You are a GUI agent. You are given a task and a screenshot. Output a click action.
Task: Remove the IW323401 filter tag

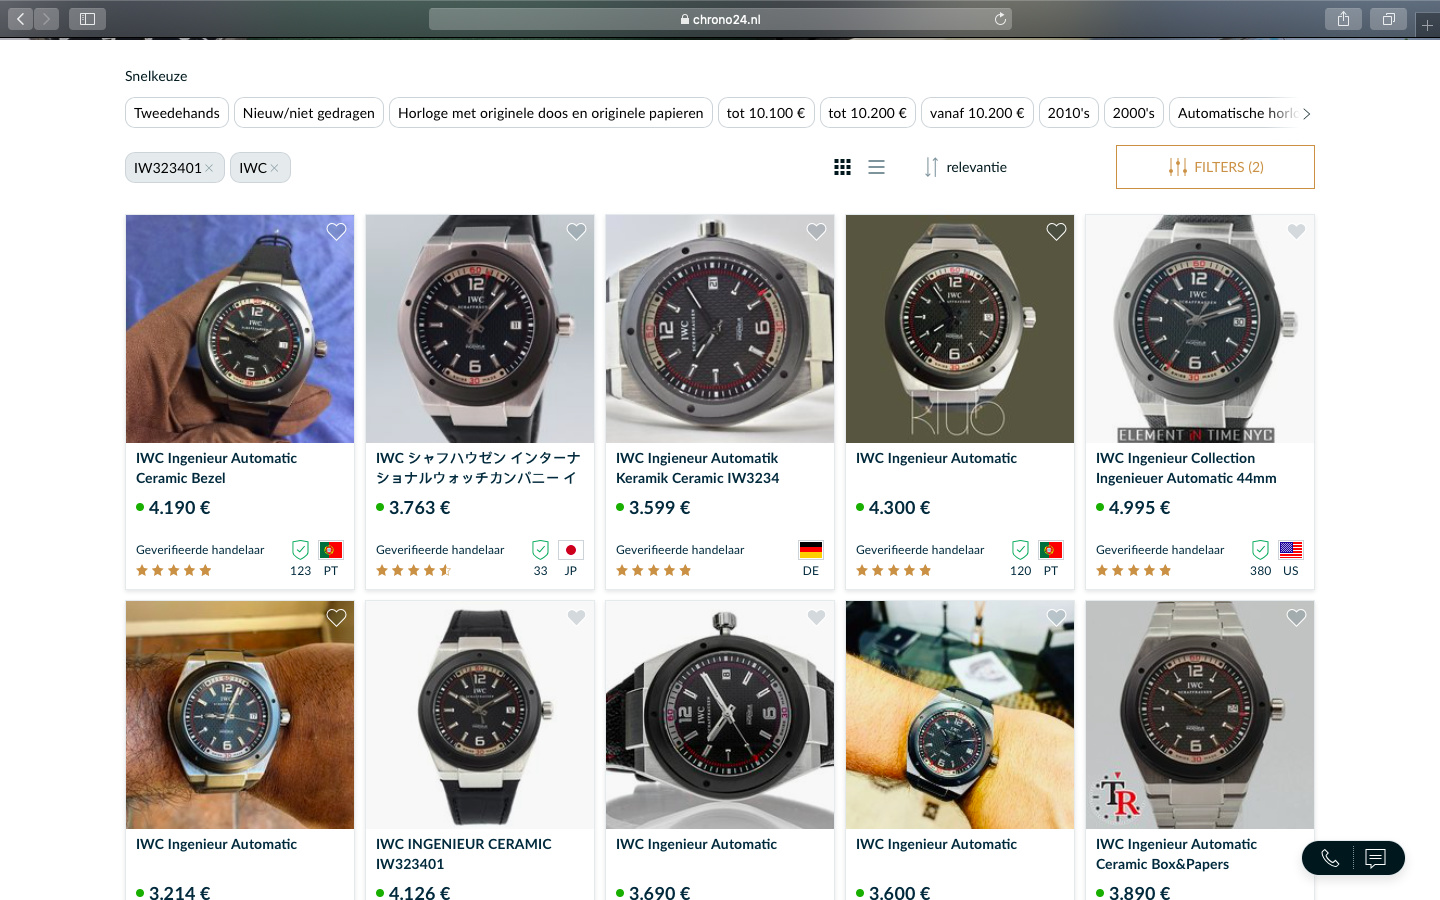pos(209,168)
